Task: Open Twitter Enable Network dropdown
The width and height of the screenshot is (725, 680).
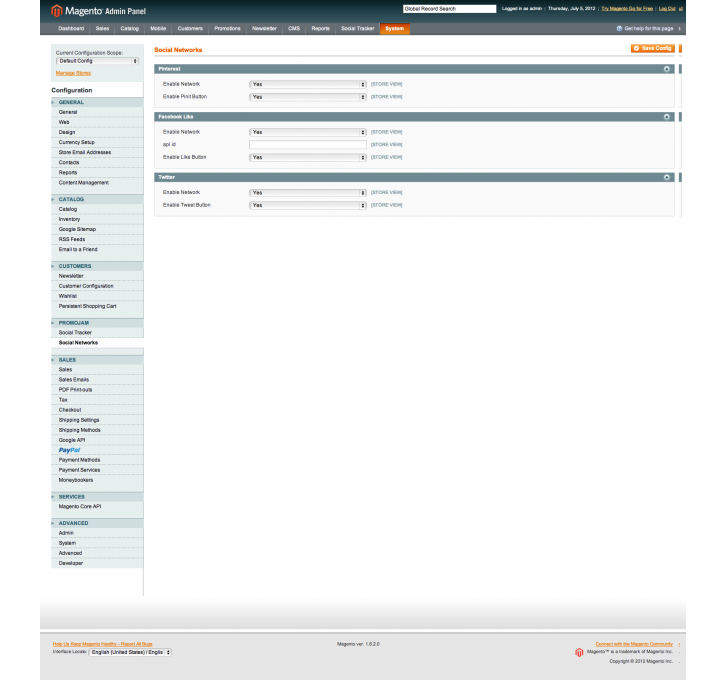Action: (x=307, y=193)
